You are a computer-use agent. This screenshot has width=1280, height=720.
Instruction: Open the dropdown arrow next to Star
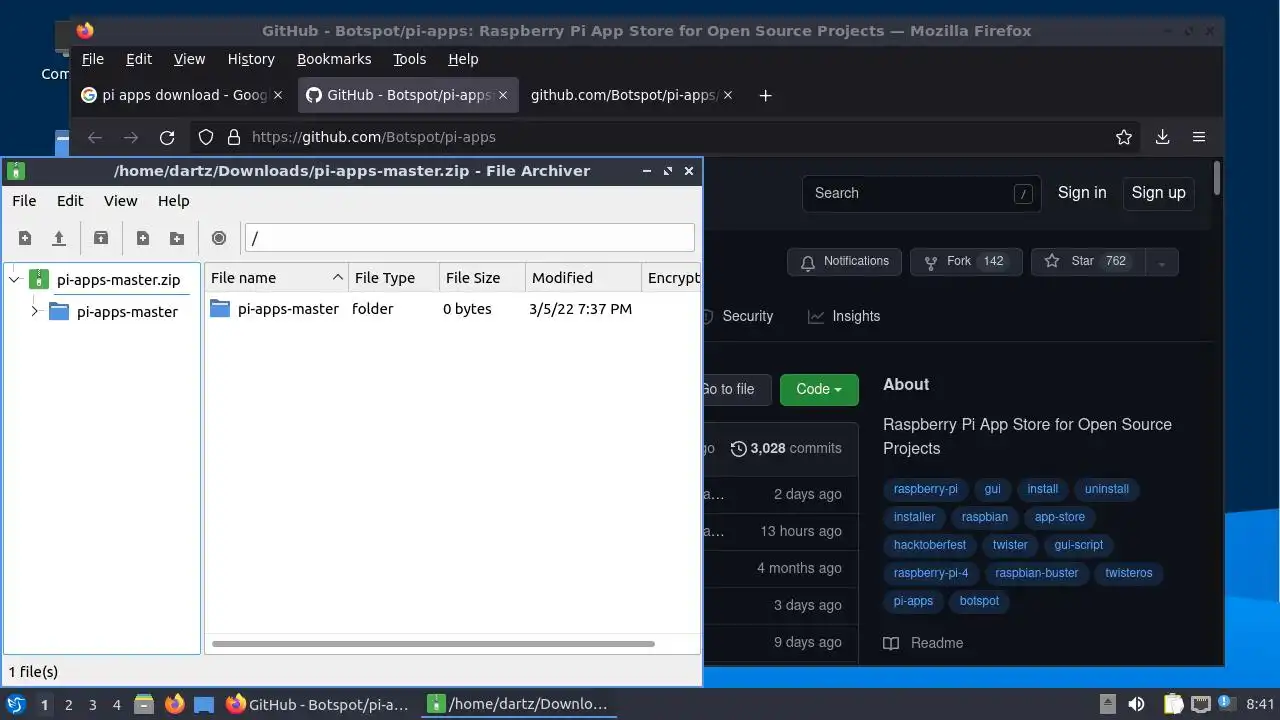pos(1161,262)
